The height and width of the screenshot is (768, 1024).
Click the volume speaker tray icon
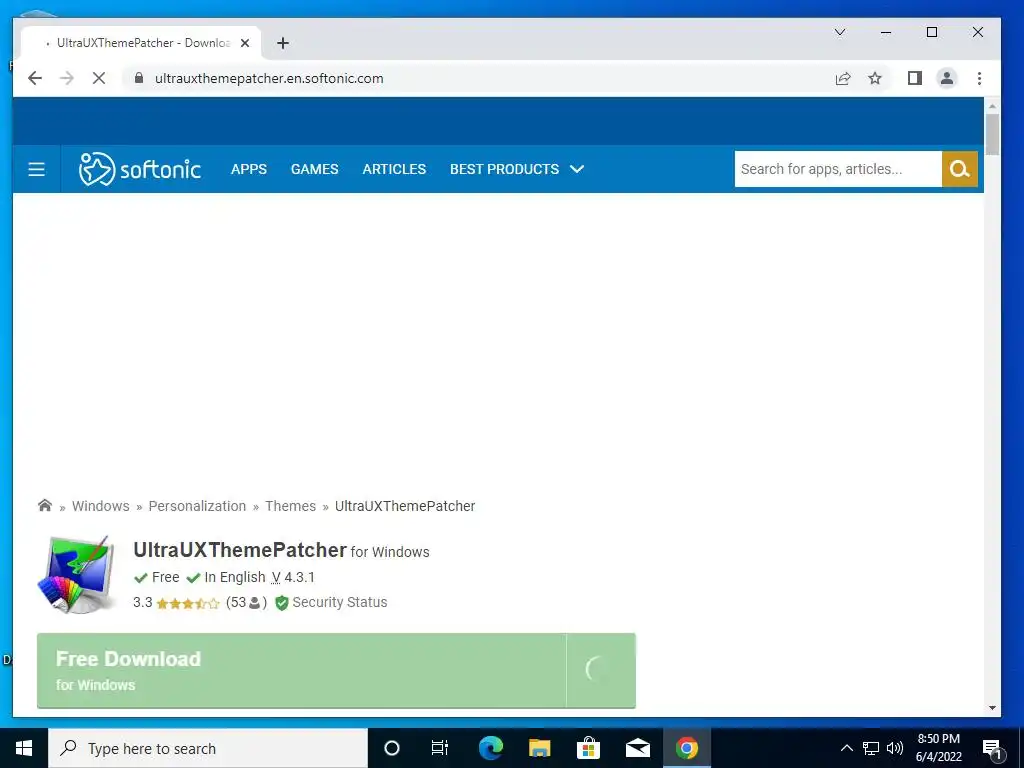895,748
